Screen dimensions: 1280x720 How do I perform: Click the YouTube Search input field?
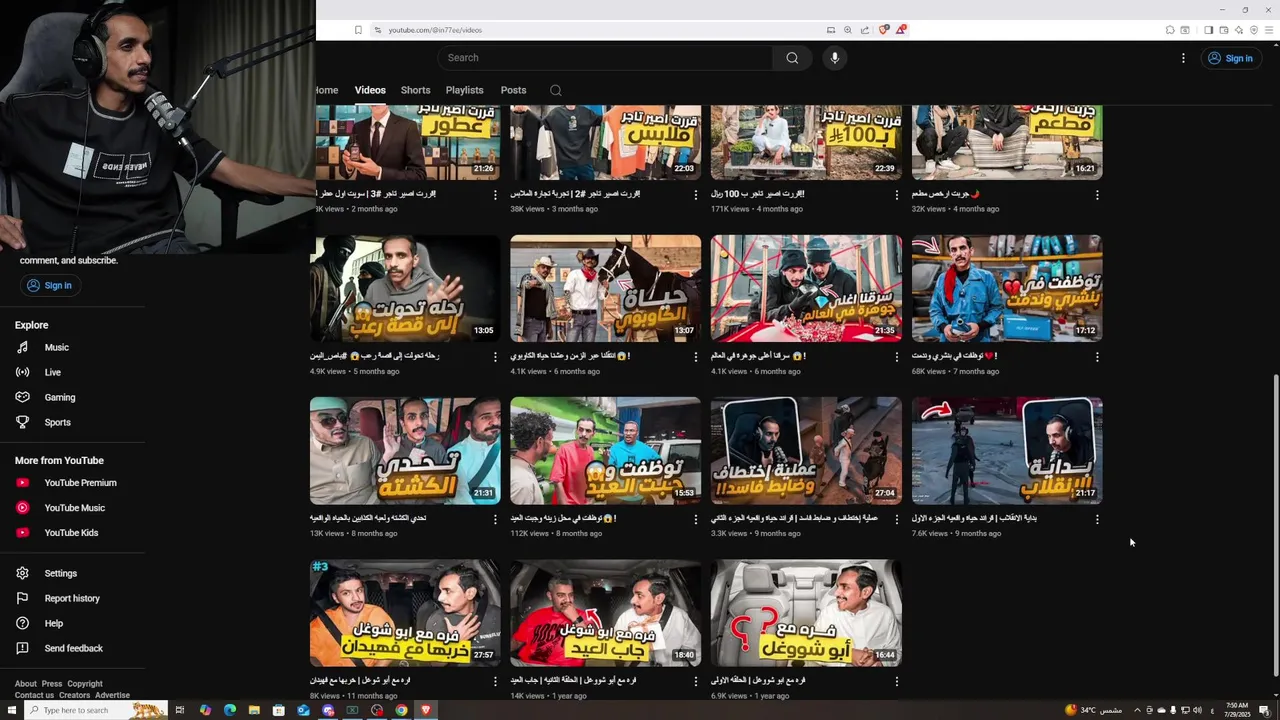click(x=603, y=58)
